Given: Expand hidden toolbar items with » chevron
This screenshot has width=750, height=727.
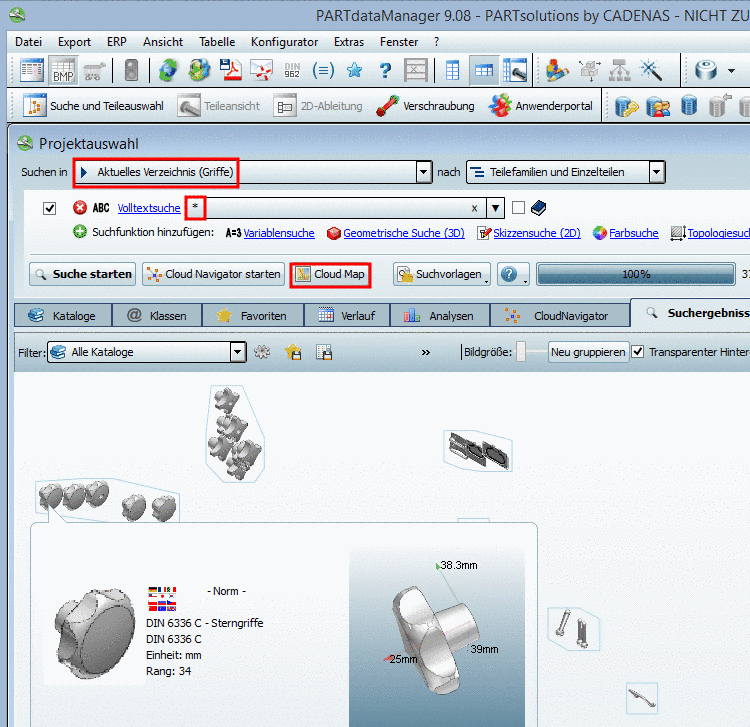Looking at the screenshot, I should click(425, 352).
